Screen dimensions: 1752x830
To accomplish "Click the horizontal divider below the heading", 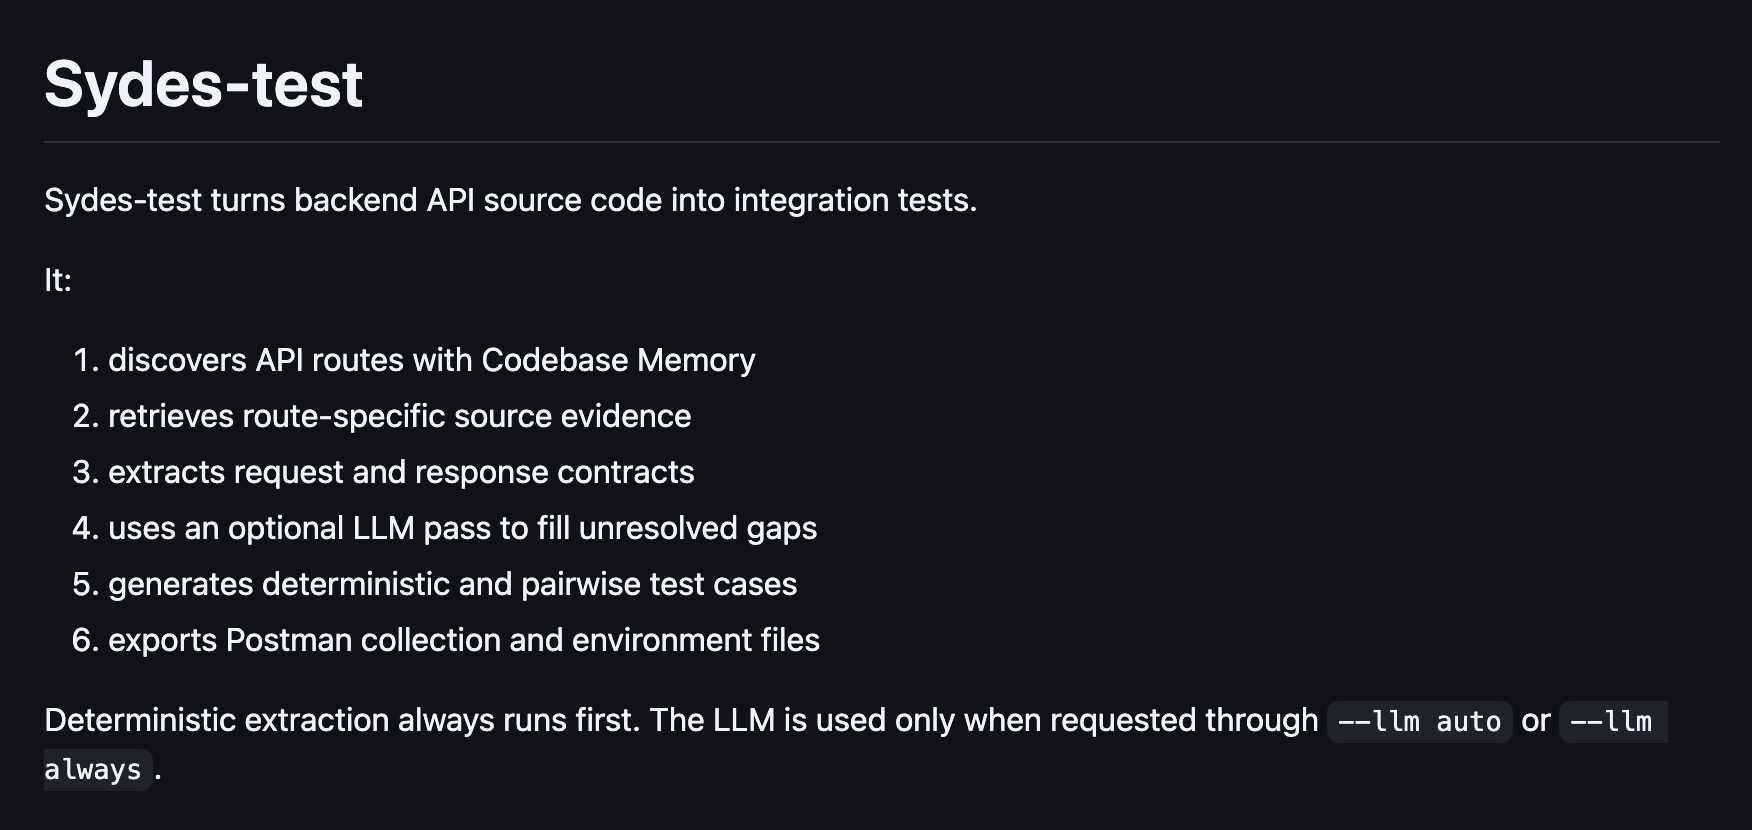I will click(x=882, y=142).
